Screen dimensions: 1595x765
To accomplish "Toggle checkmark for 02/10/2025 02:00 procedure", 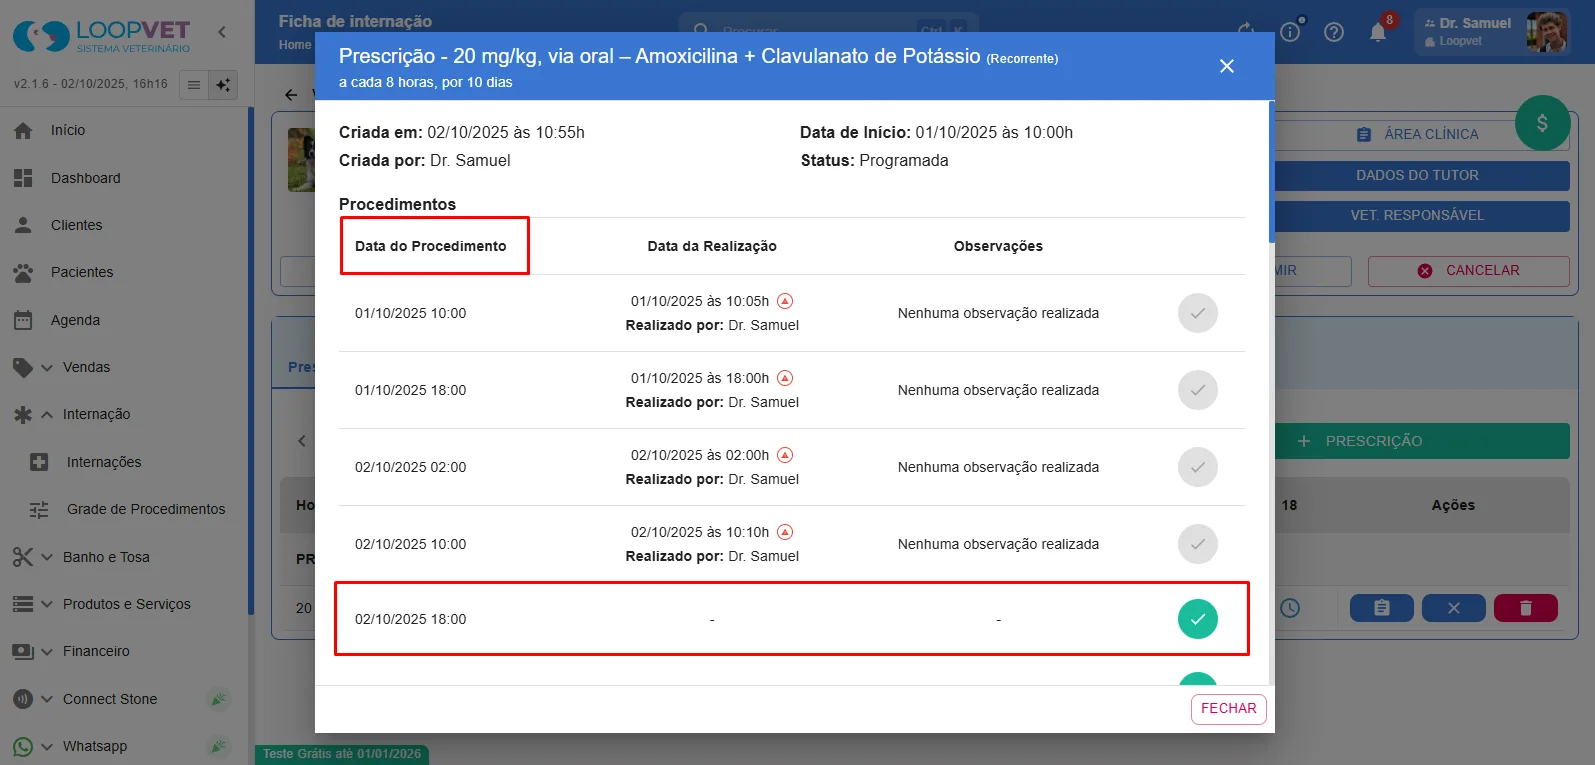I will 1198,467.
